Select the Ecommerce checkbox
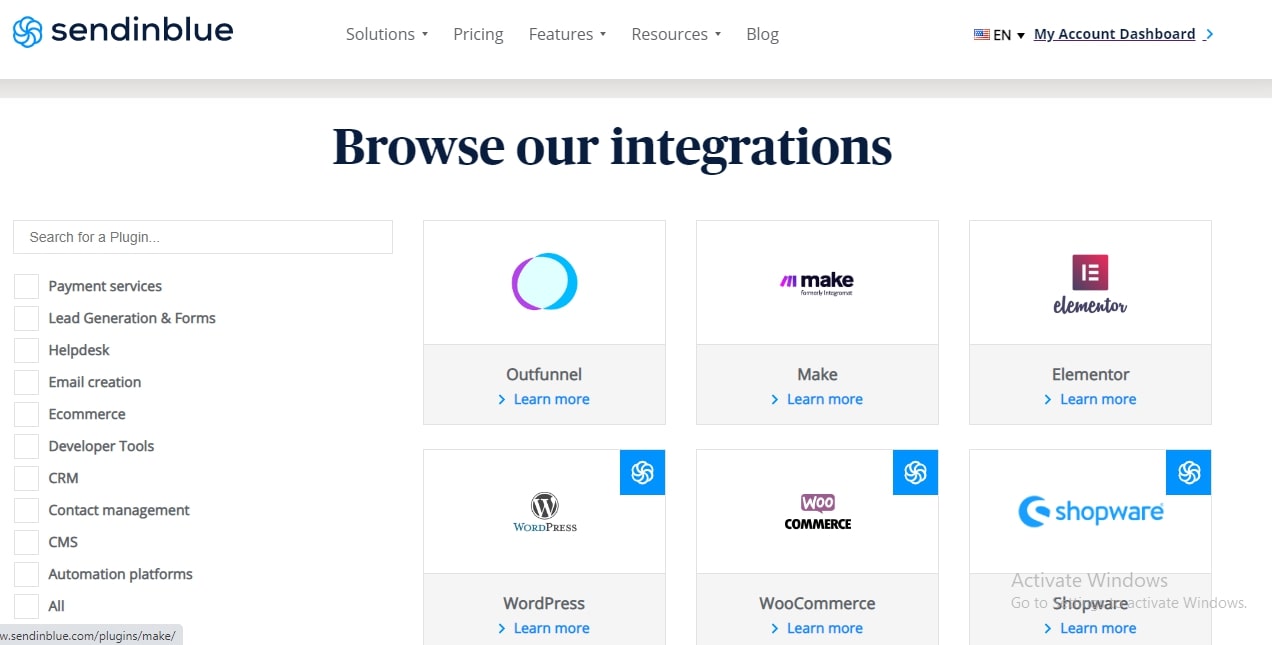The image size is (1272, 645). pyautogui.click(x=26, y=414)
